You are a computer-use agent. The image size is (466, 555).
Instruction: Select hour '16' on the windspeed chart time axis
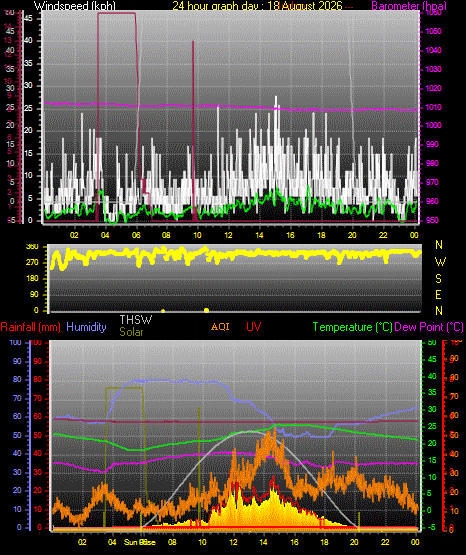(x=290, y=235)
